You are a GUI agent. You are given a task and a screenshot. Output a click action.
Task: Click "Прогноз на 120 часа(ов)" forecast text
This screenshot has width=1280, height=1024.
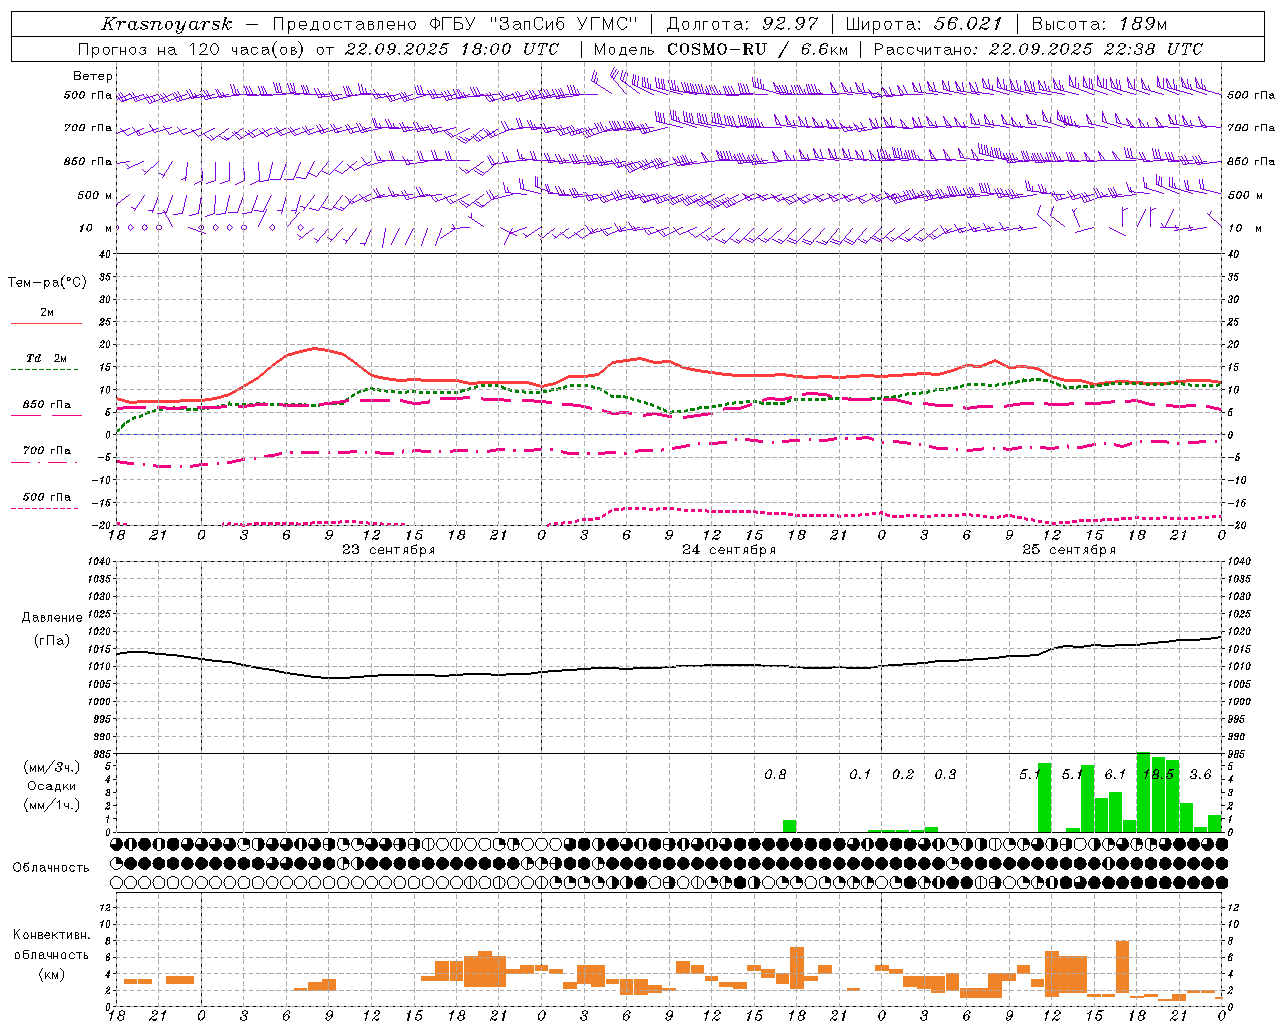click(192, 49)
